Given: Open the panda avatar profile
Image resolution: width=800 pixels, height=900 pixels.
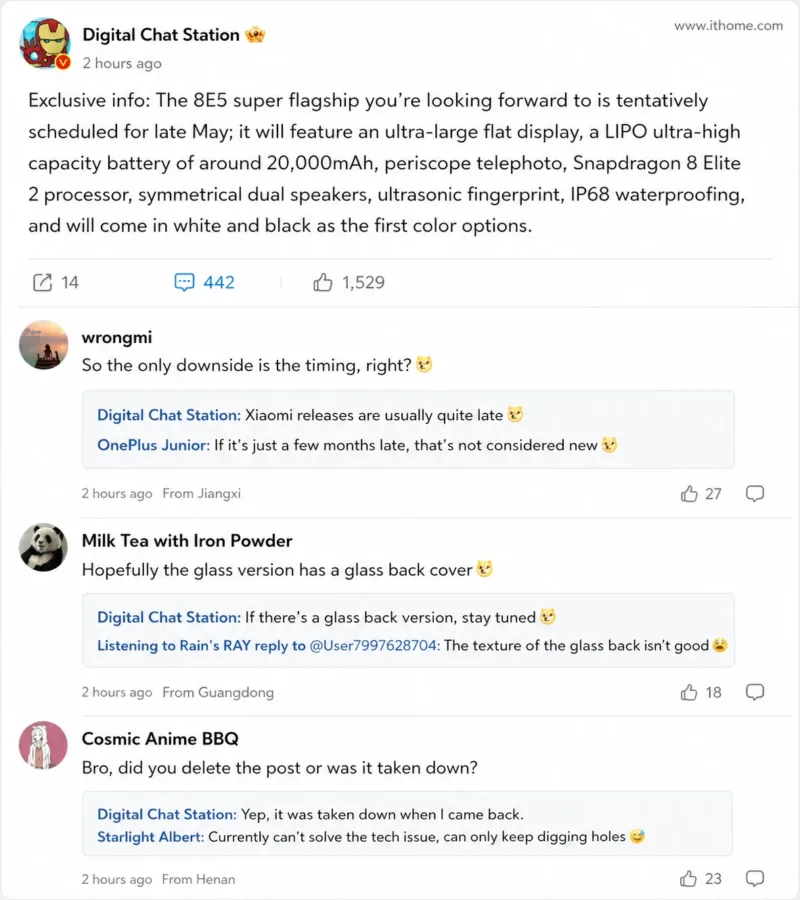Looking at the screenshot, I should (44, 548).
